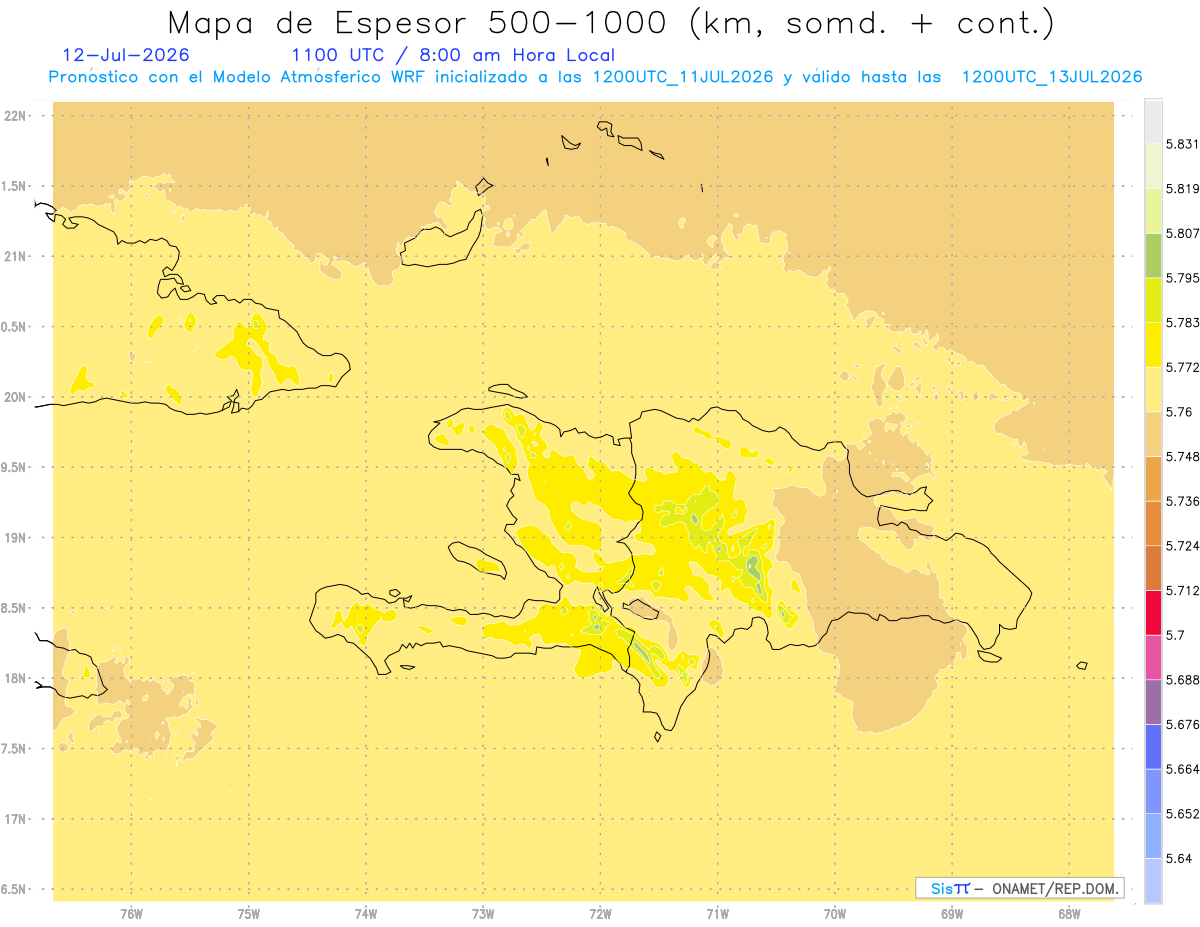Screen dimensions: 1200x927
Task: Click the longitude label '68W'
Action: coord(1069,915)
